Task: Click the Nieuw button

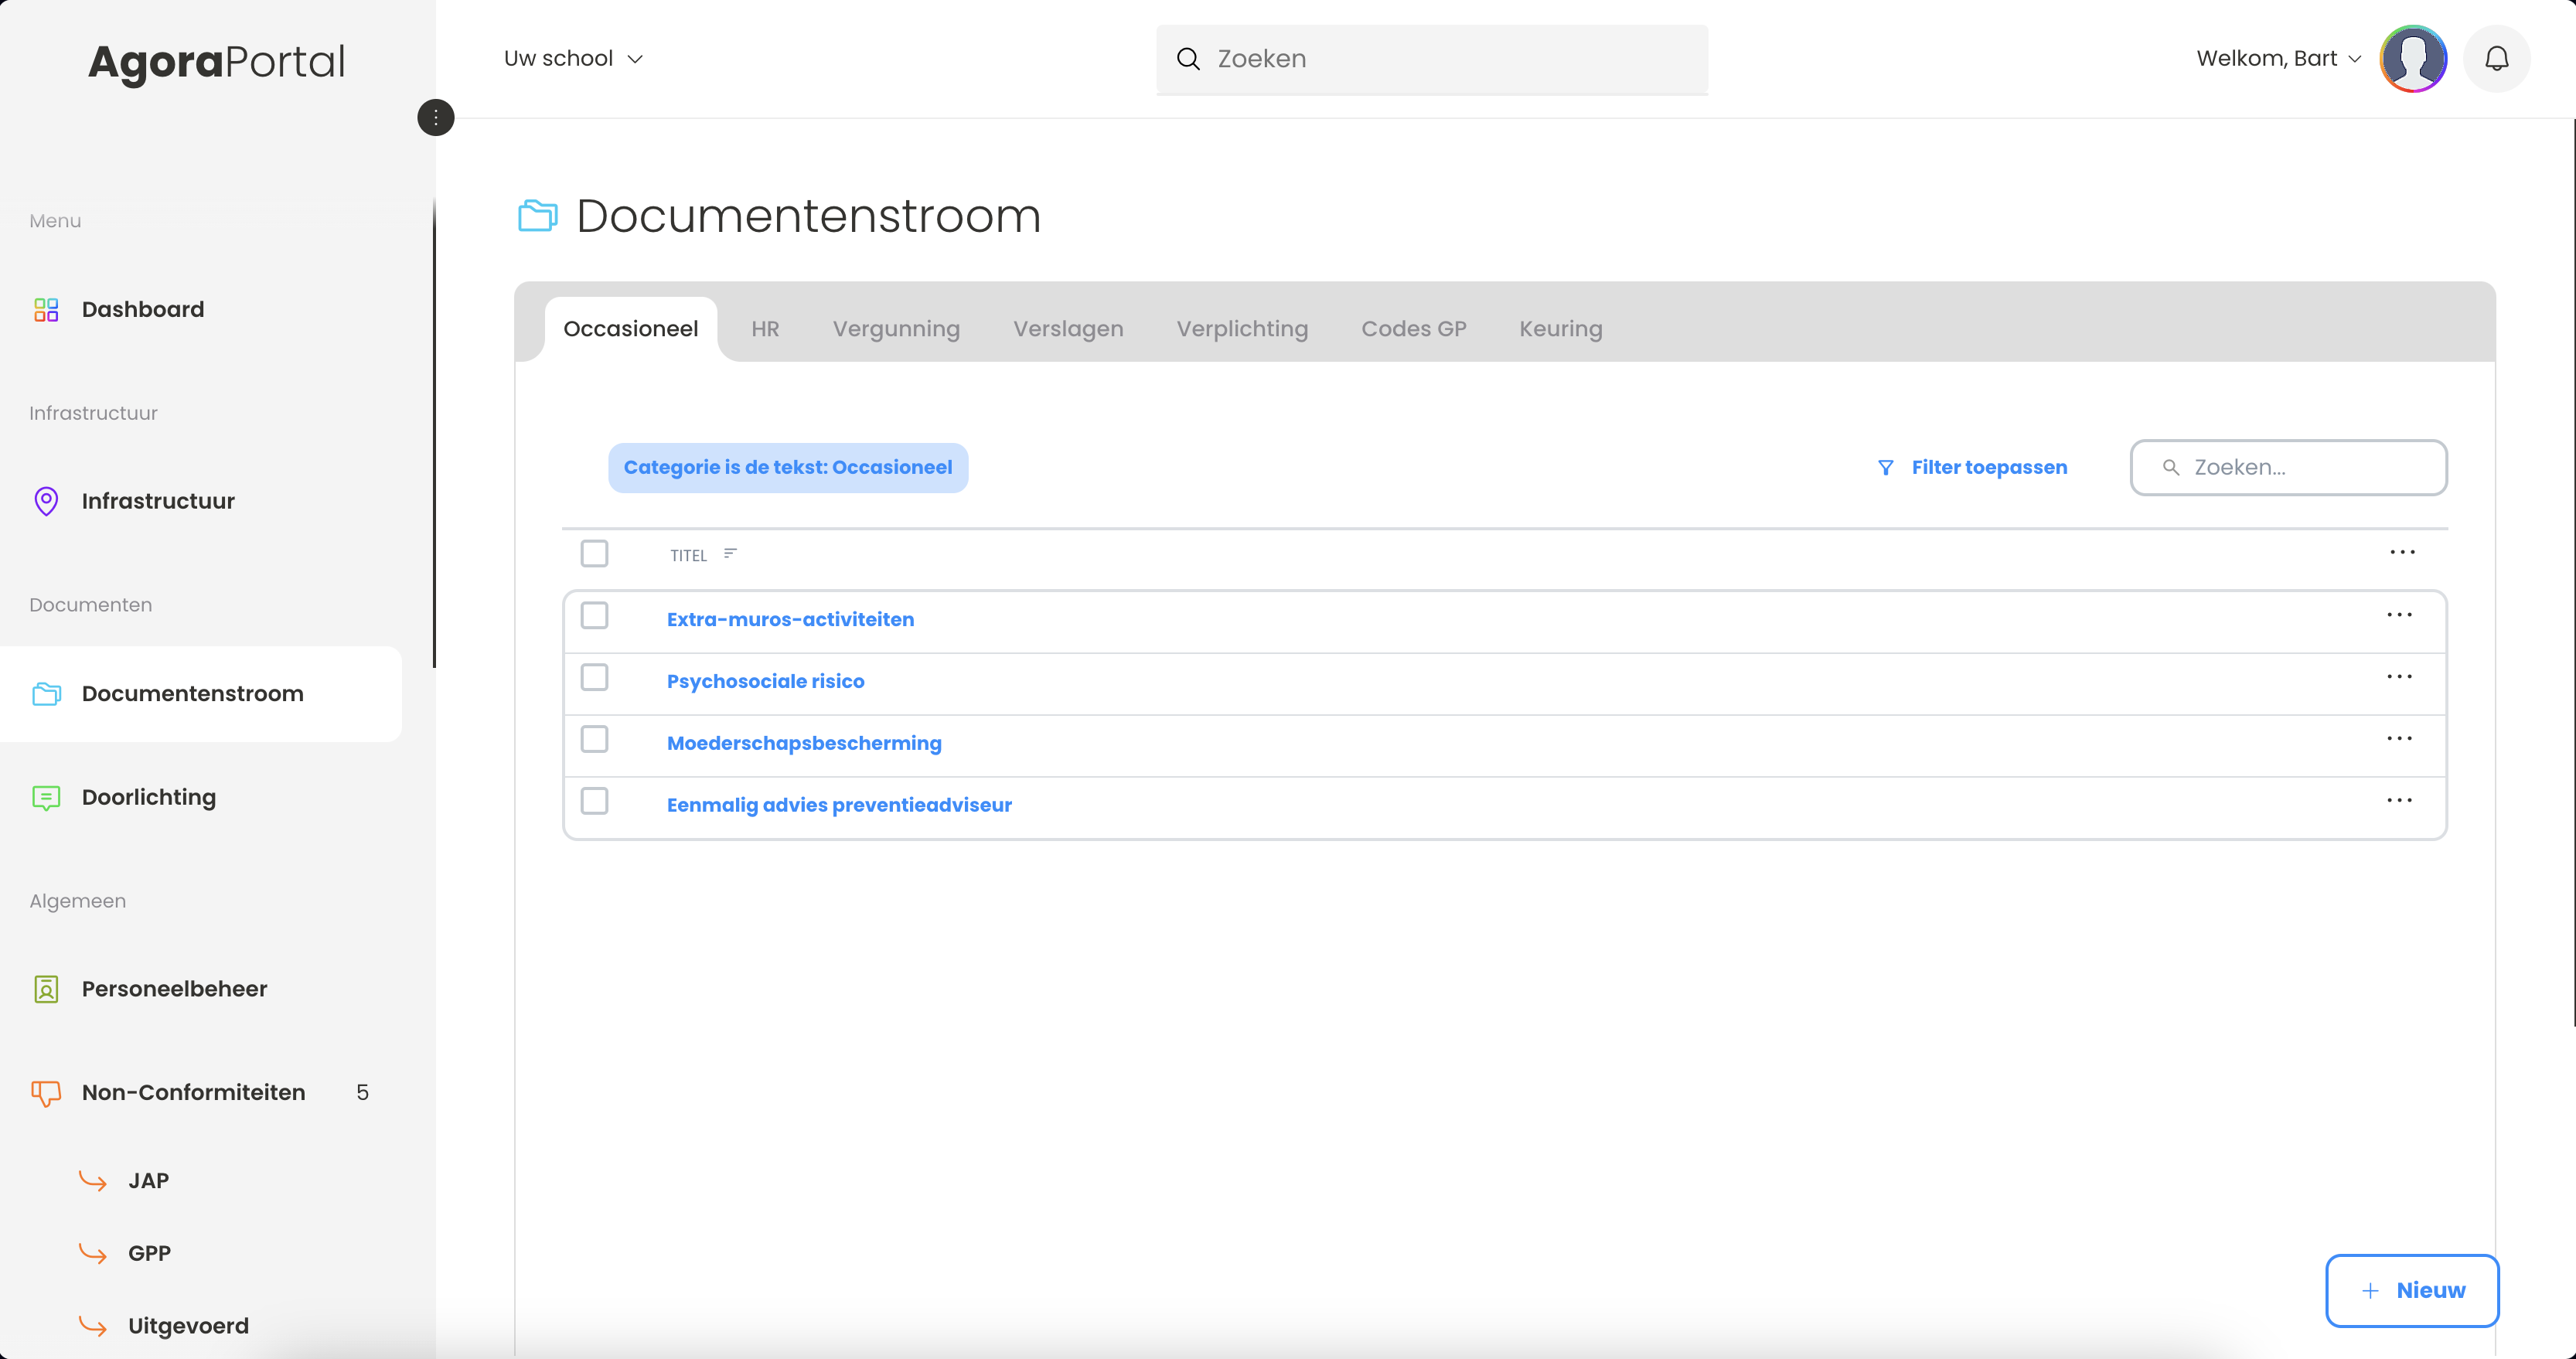Action: [2412, 1291]
